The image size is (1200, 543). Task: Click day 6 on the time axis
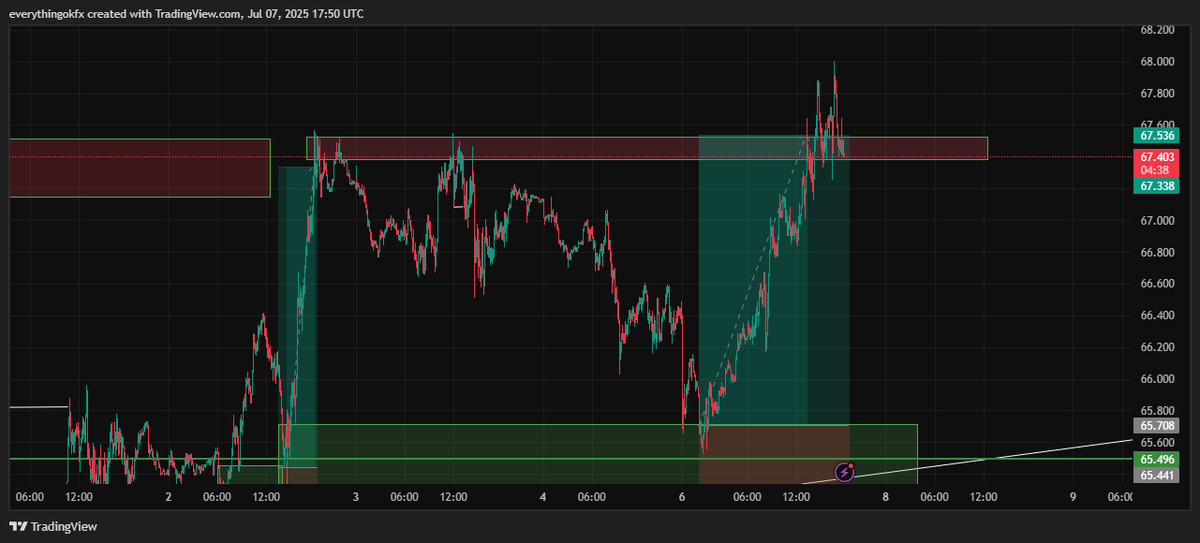(x=682, y=497)
